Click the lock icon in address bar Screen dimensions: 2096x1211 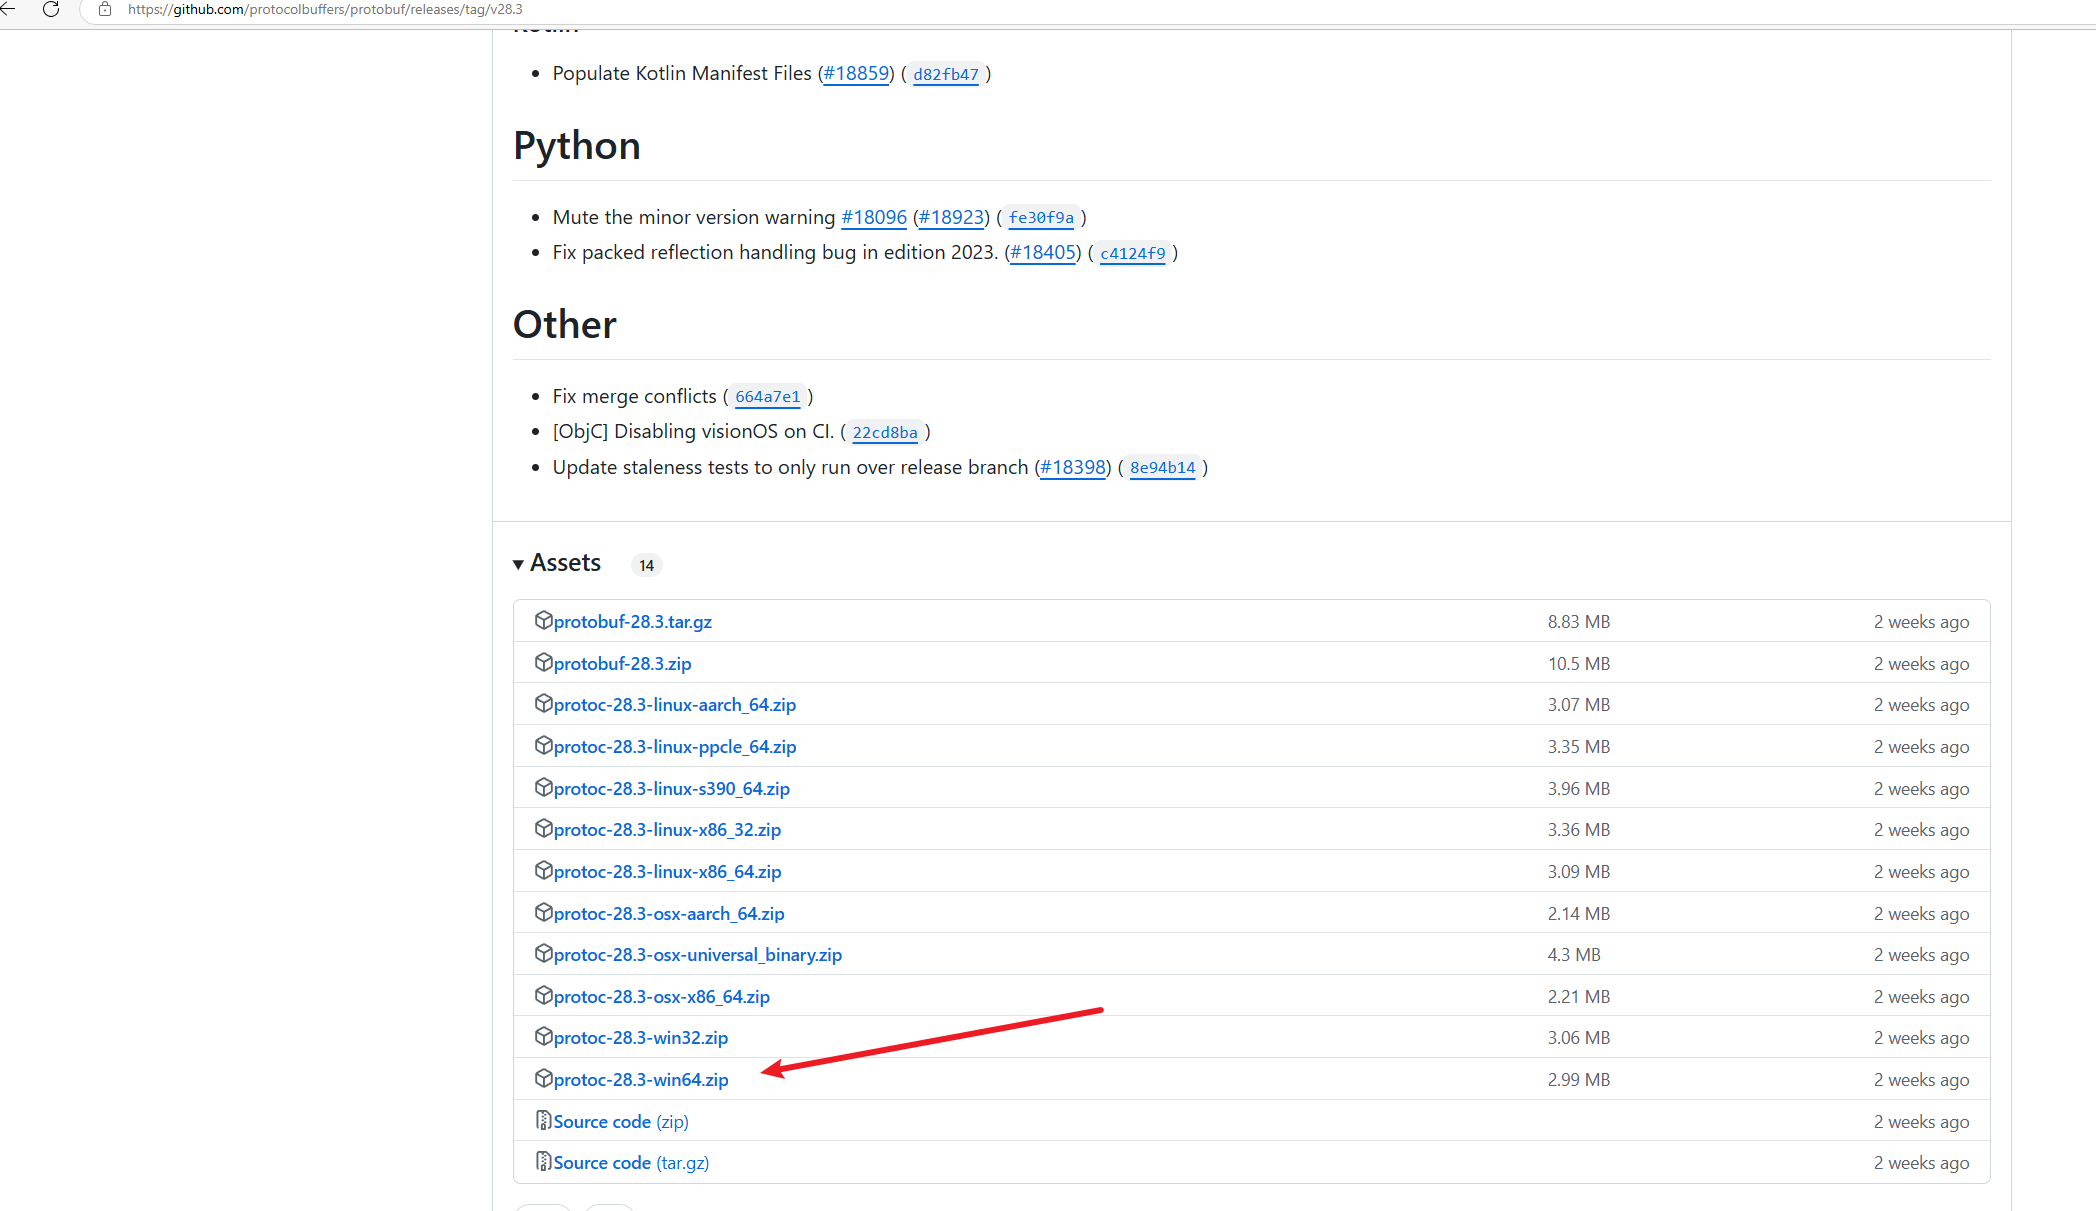click(105, 9)
